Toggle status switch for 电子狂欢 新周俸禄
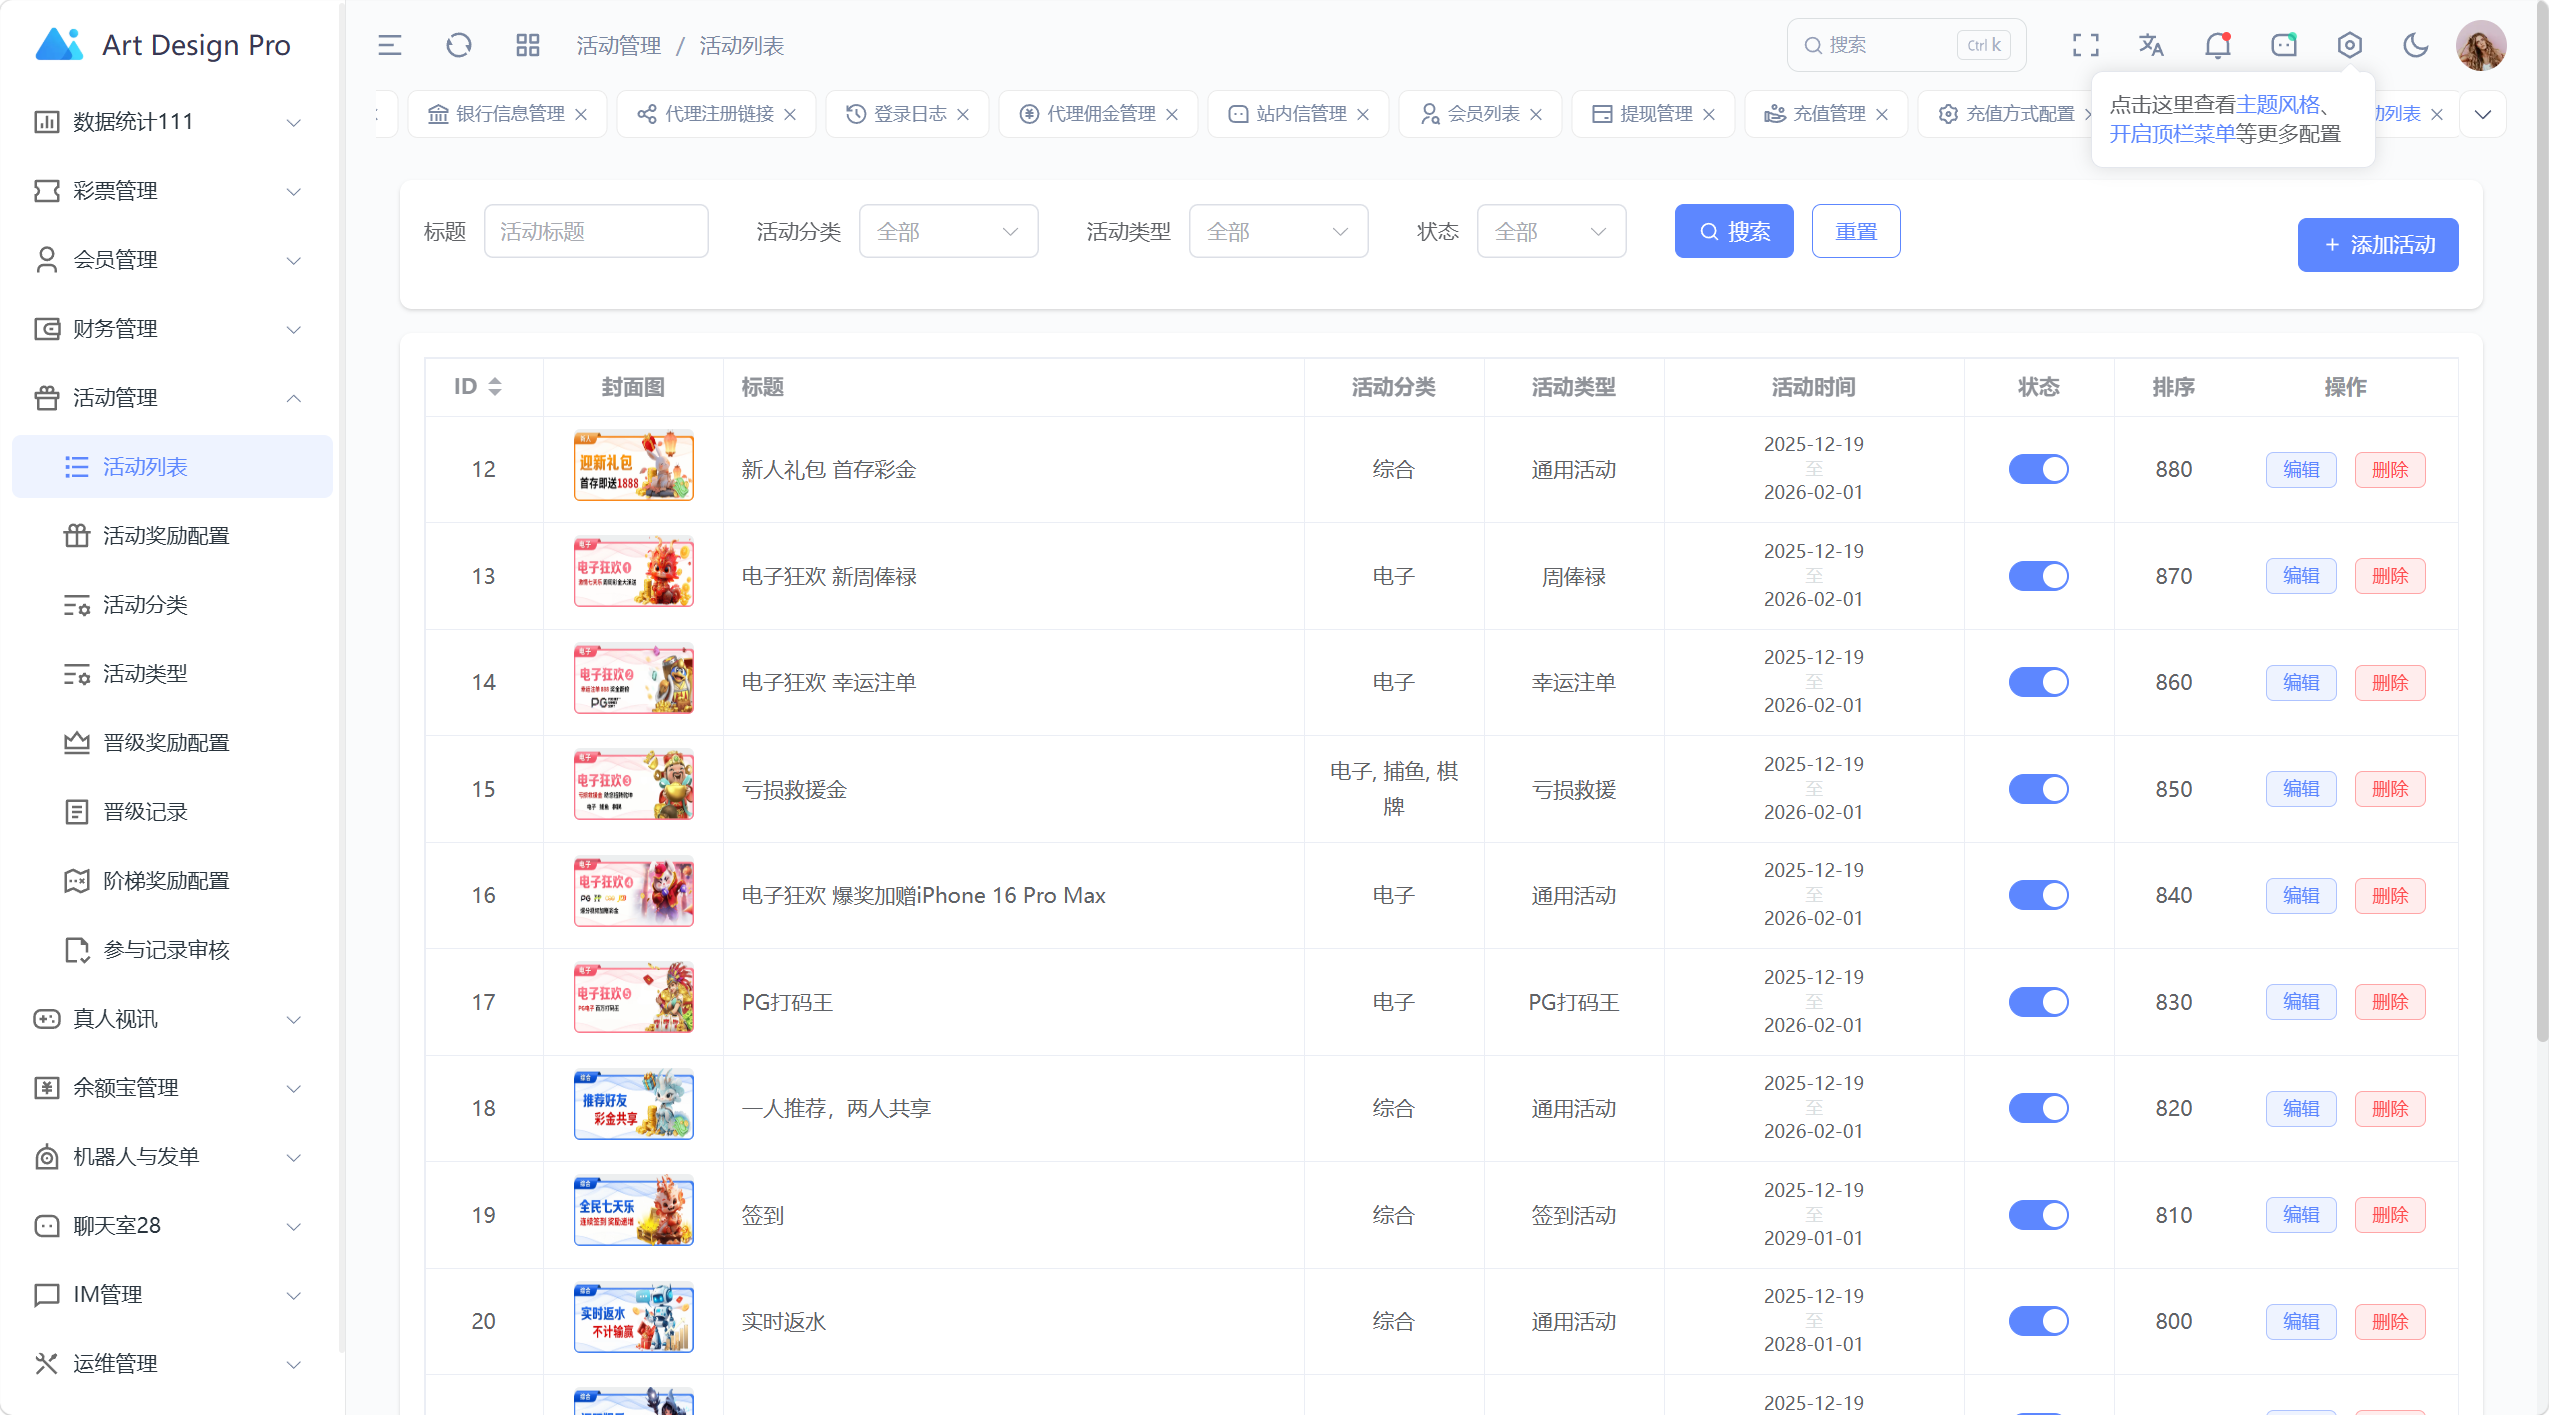Image resolution: width=2549 pixels, height=1415 pixels. pyautogui.click(x=2039, y=576)
